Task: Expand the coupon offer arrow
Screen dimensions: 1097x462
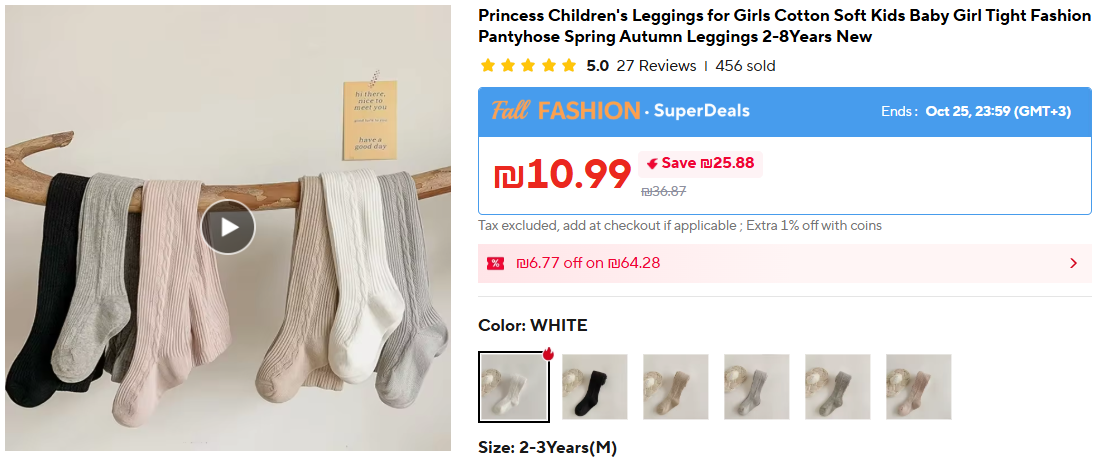Action: click(x=1073, y=264)
